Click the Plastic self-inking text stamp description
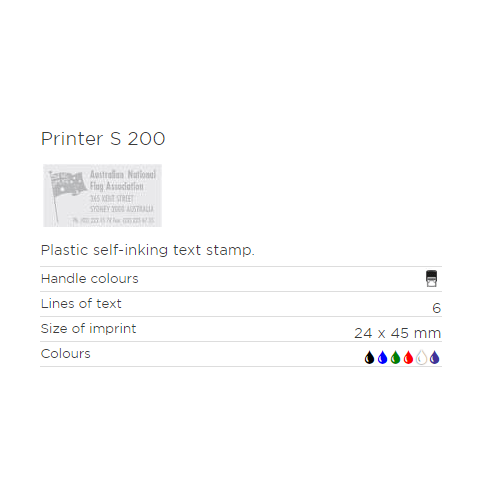This screenshot has width=500, height=498. pyautogui.click(x=148, y=250)
